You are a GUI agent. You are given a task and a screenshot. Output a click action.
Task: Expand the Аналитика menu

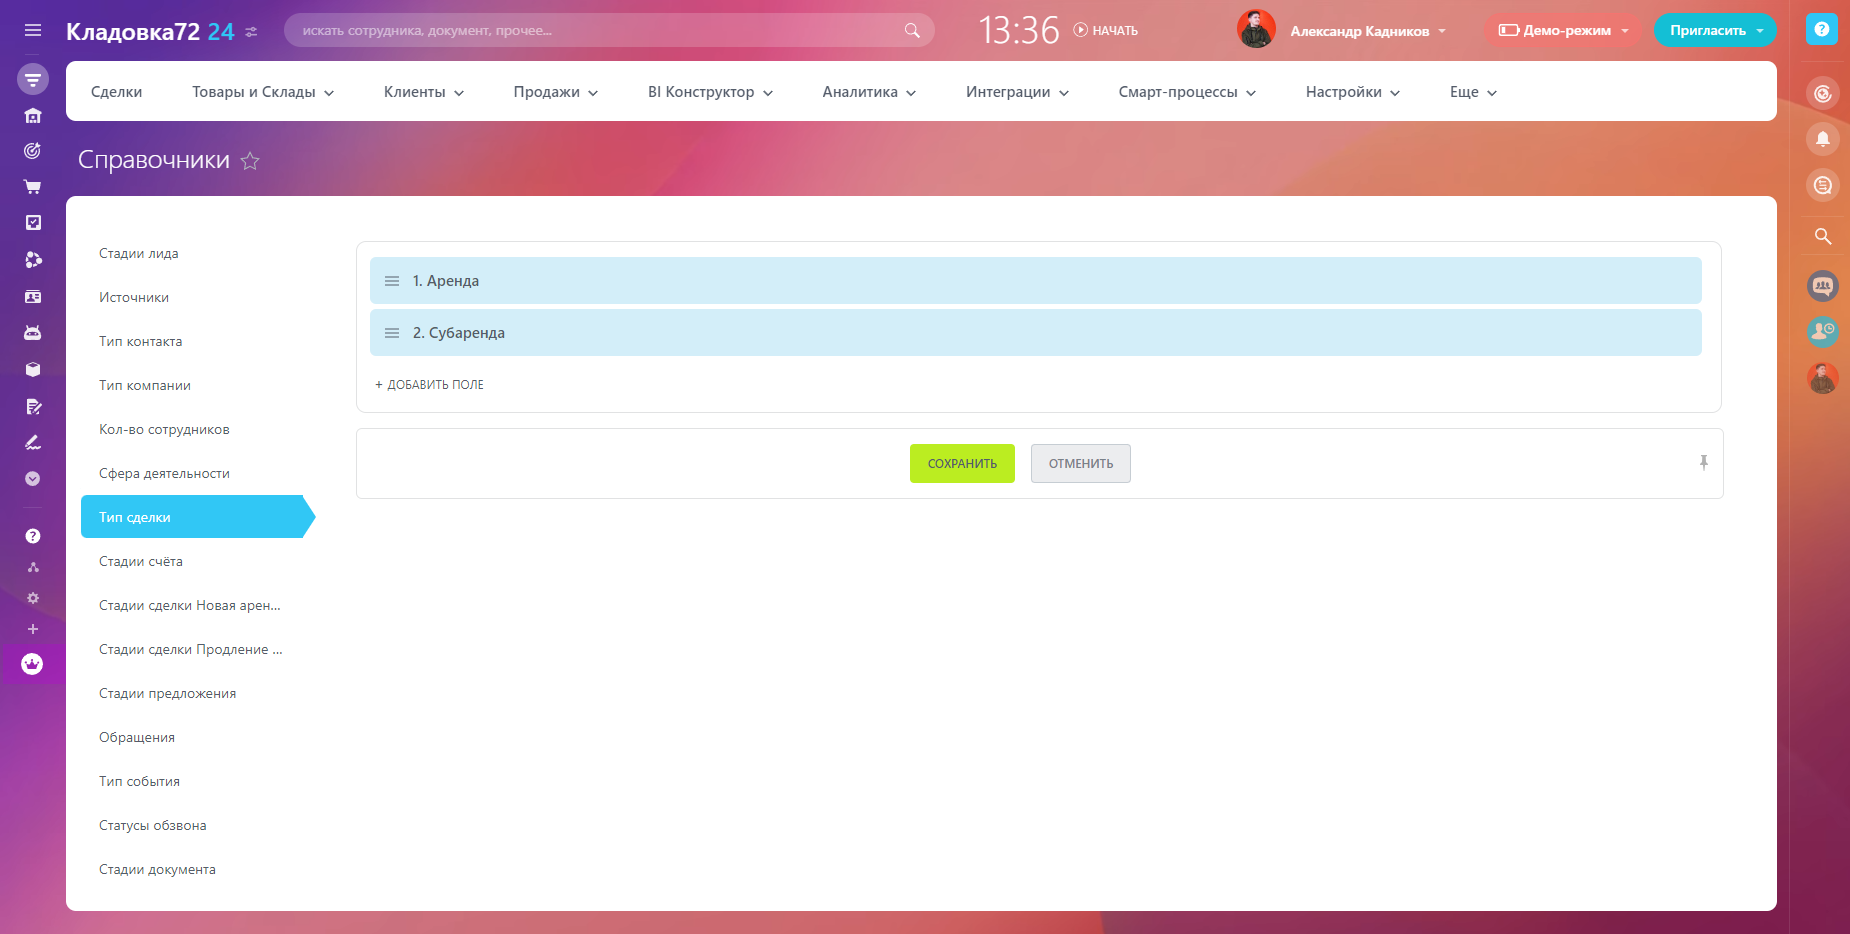point(869,92)
